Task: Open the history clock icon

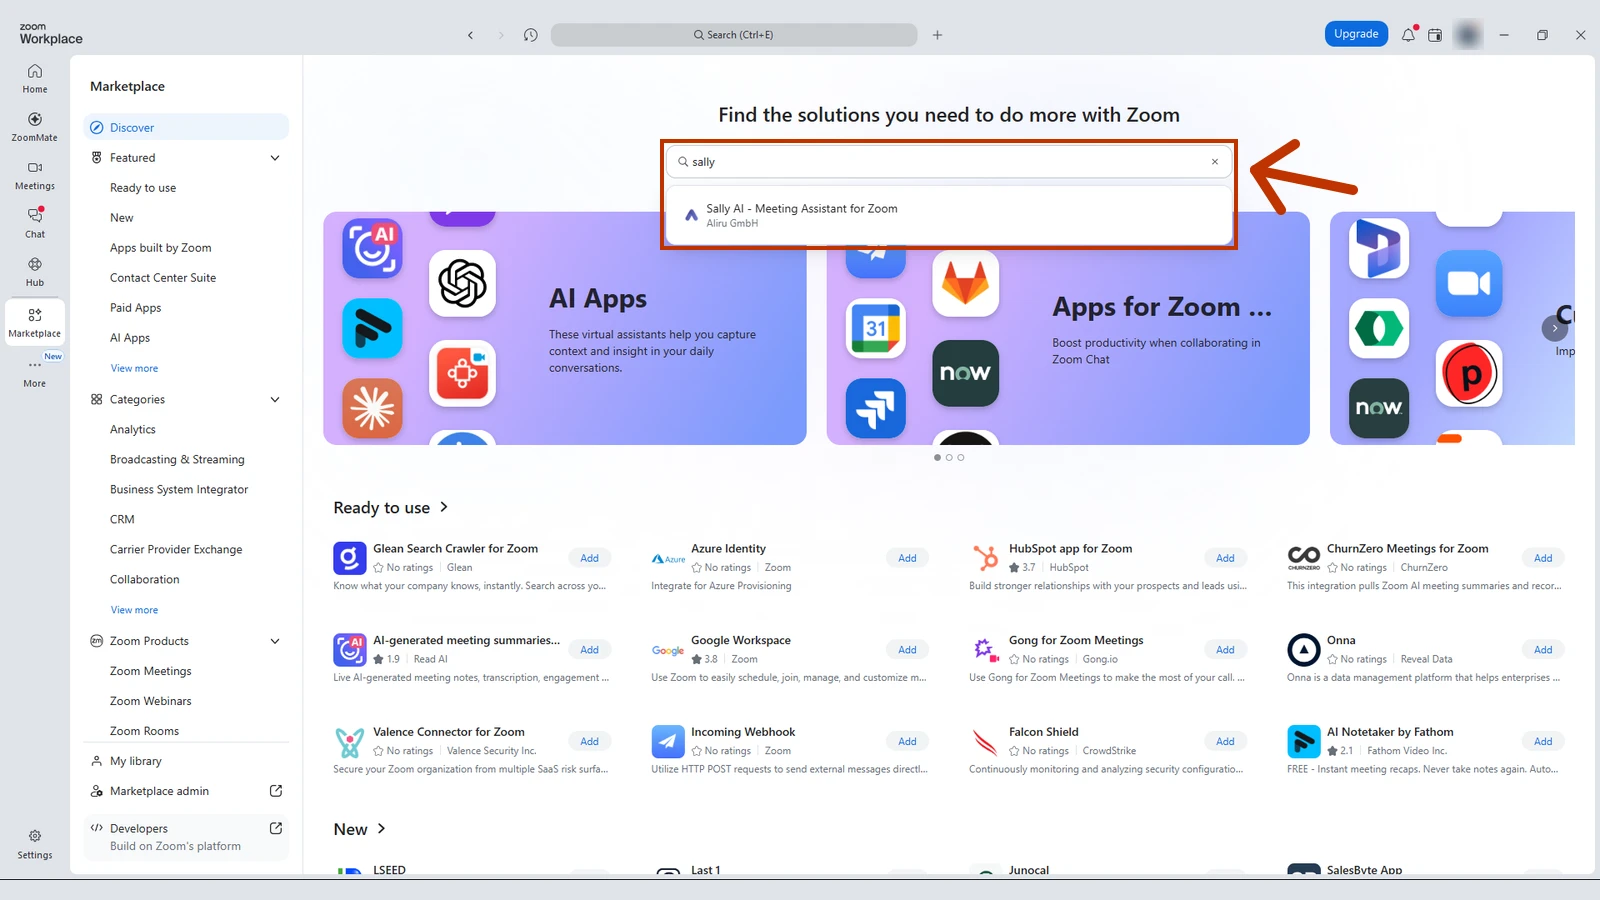Action: click(x=530, y=35)
